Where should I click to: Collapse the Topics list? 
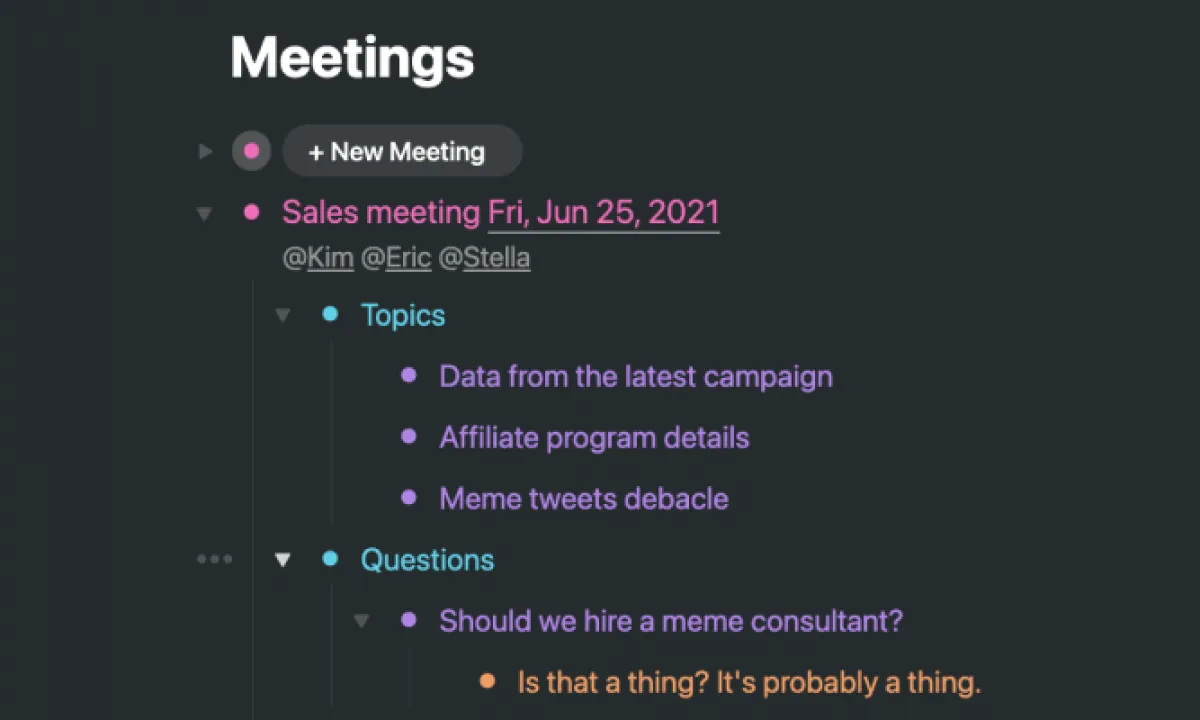283,315
